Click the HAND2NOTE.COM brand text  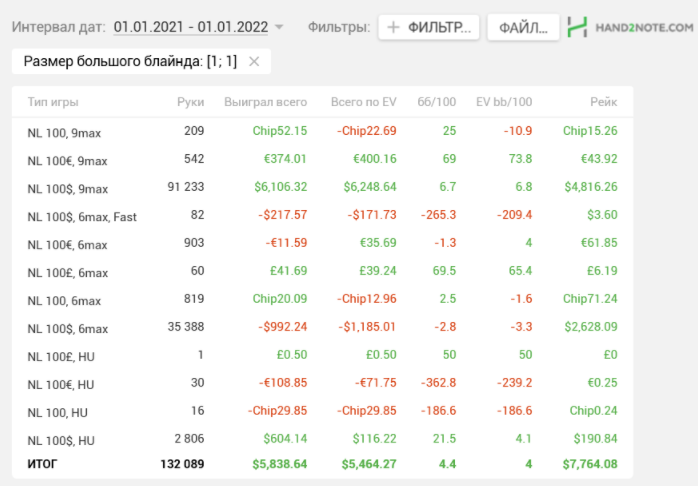[644, 27]
